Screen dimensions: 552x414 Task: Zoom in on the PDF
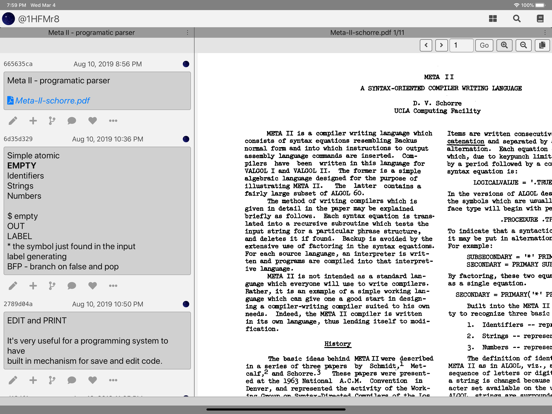pos(504,45)
